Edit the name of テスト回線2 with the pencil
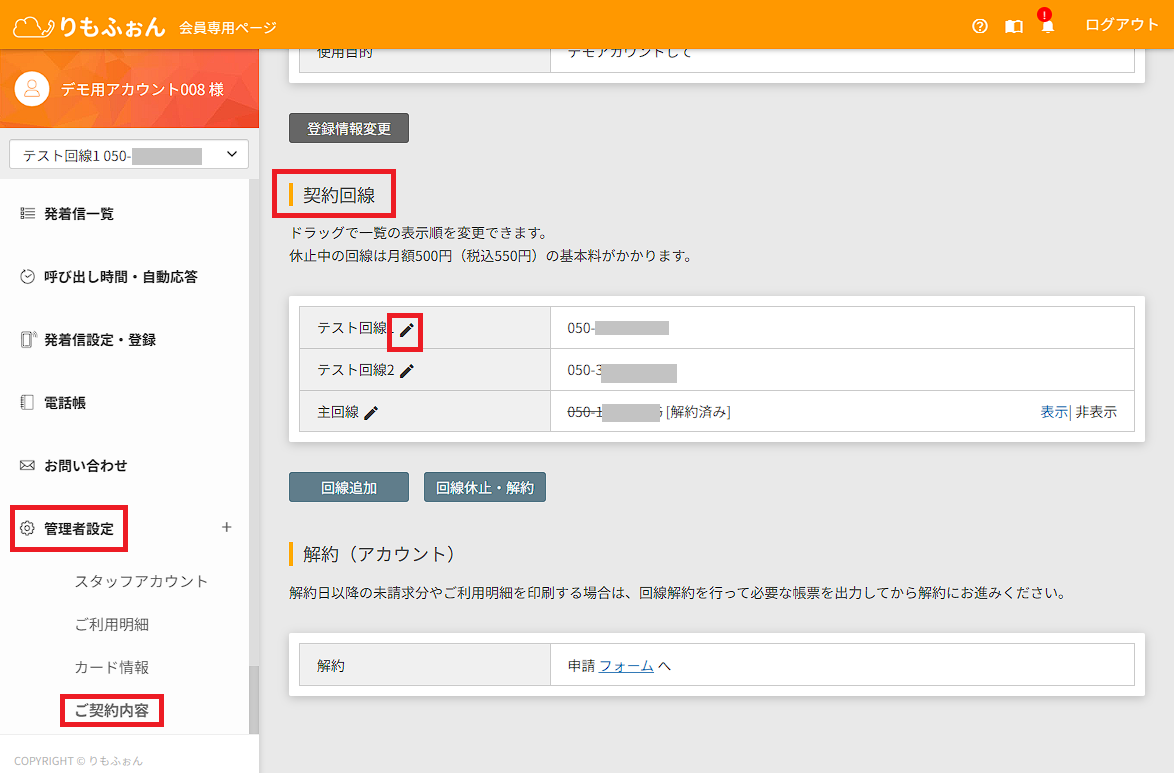Image resolution: width=1174 pixels, height=773 pixels. (407, 371)
